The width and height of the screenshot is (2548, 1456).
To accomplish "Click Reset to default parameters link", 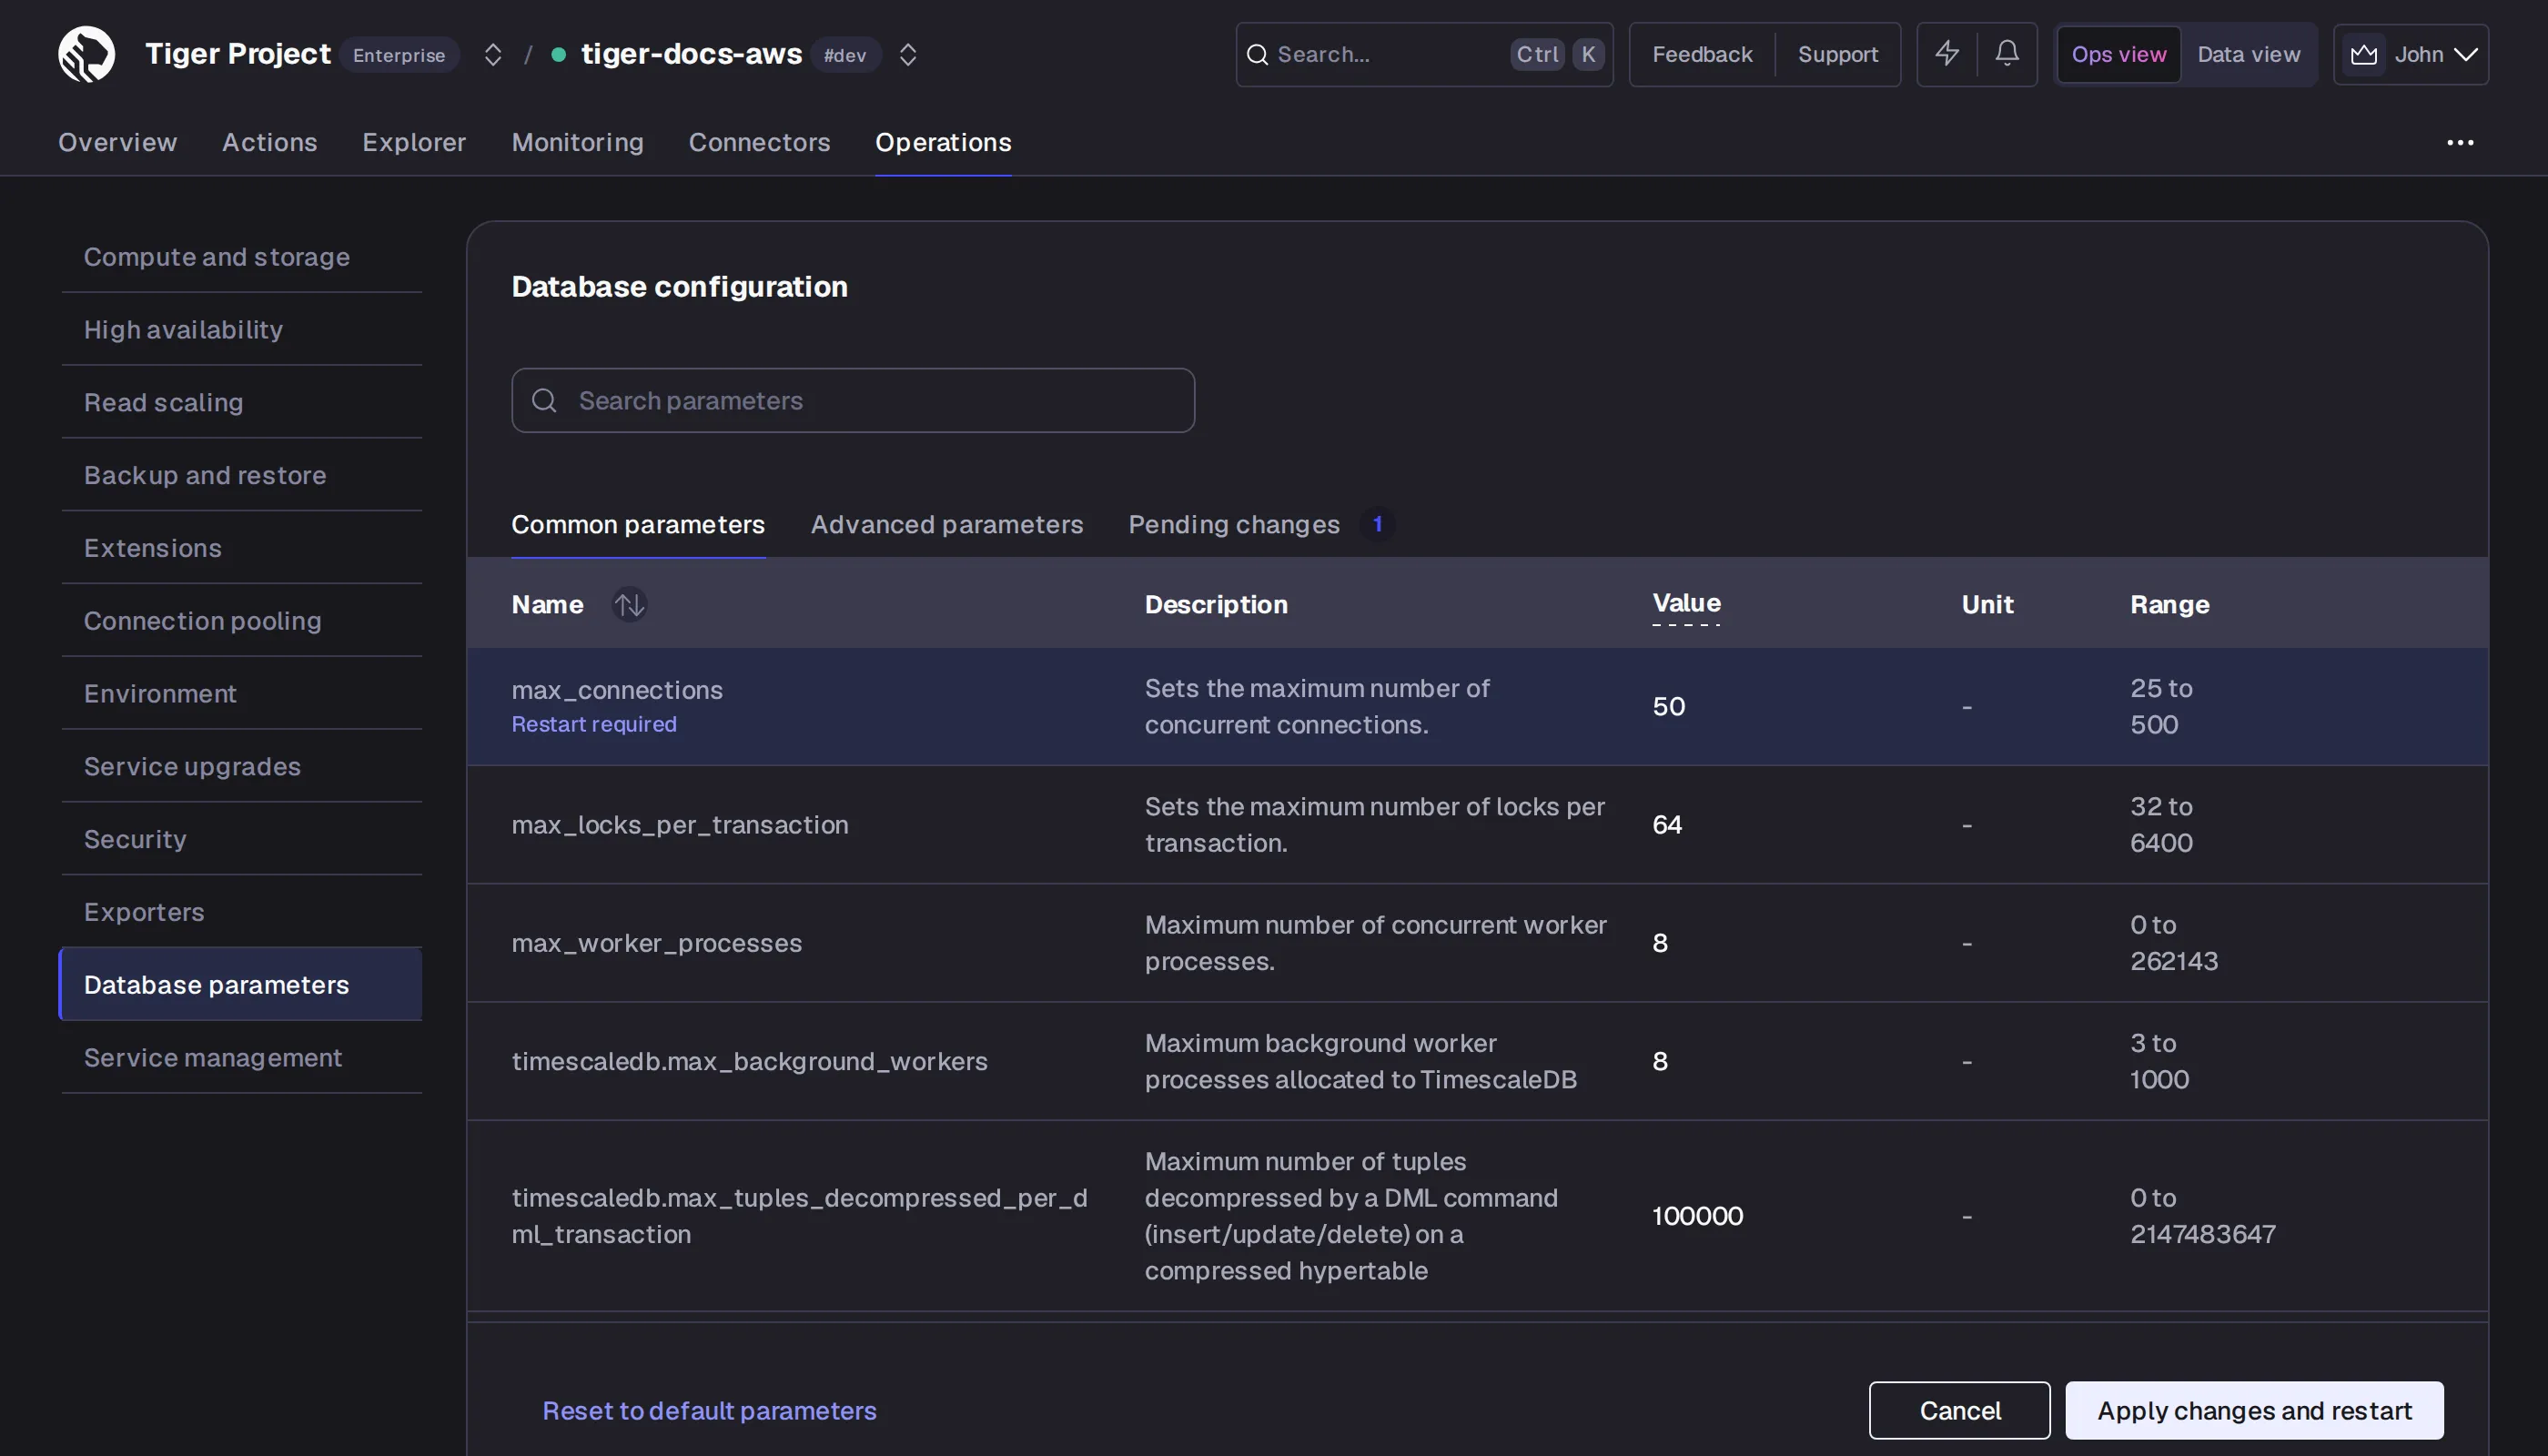I will [x=709, y=1411].
